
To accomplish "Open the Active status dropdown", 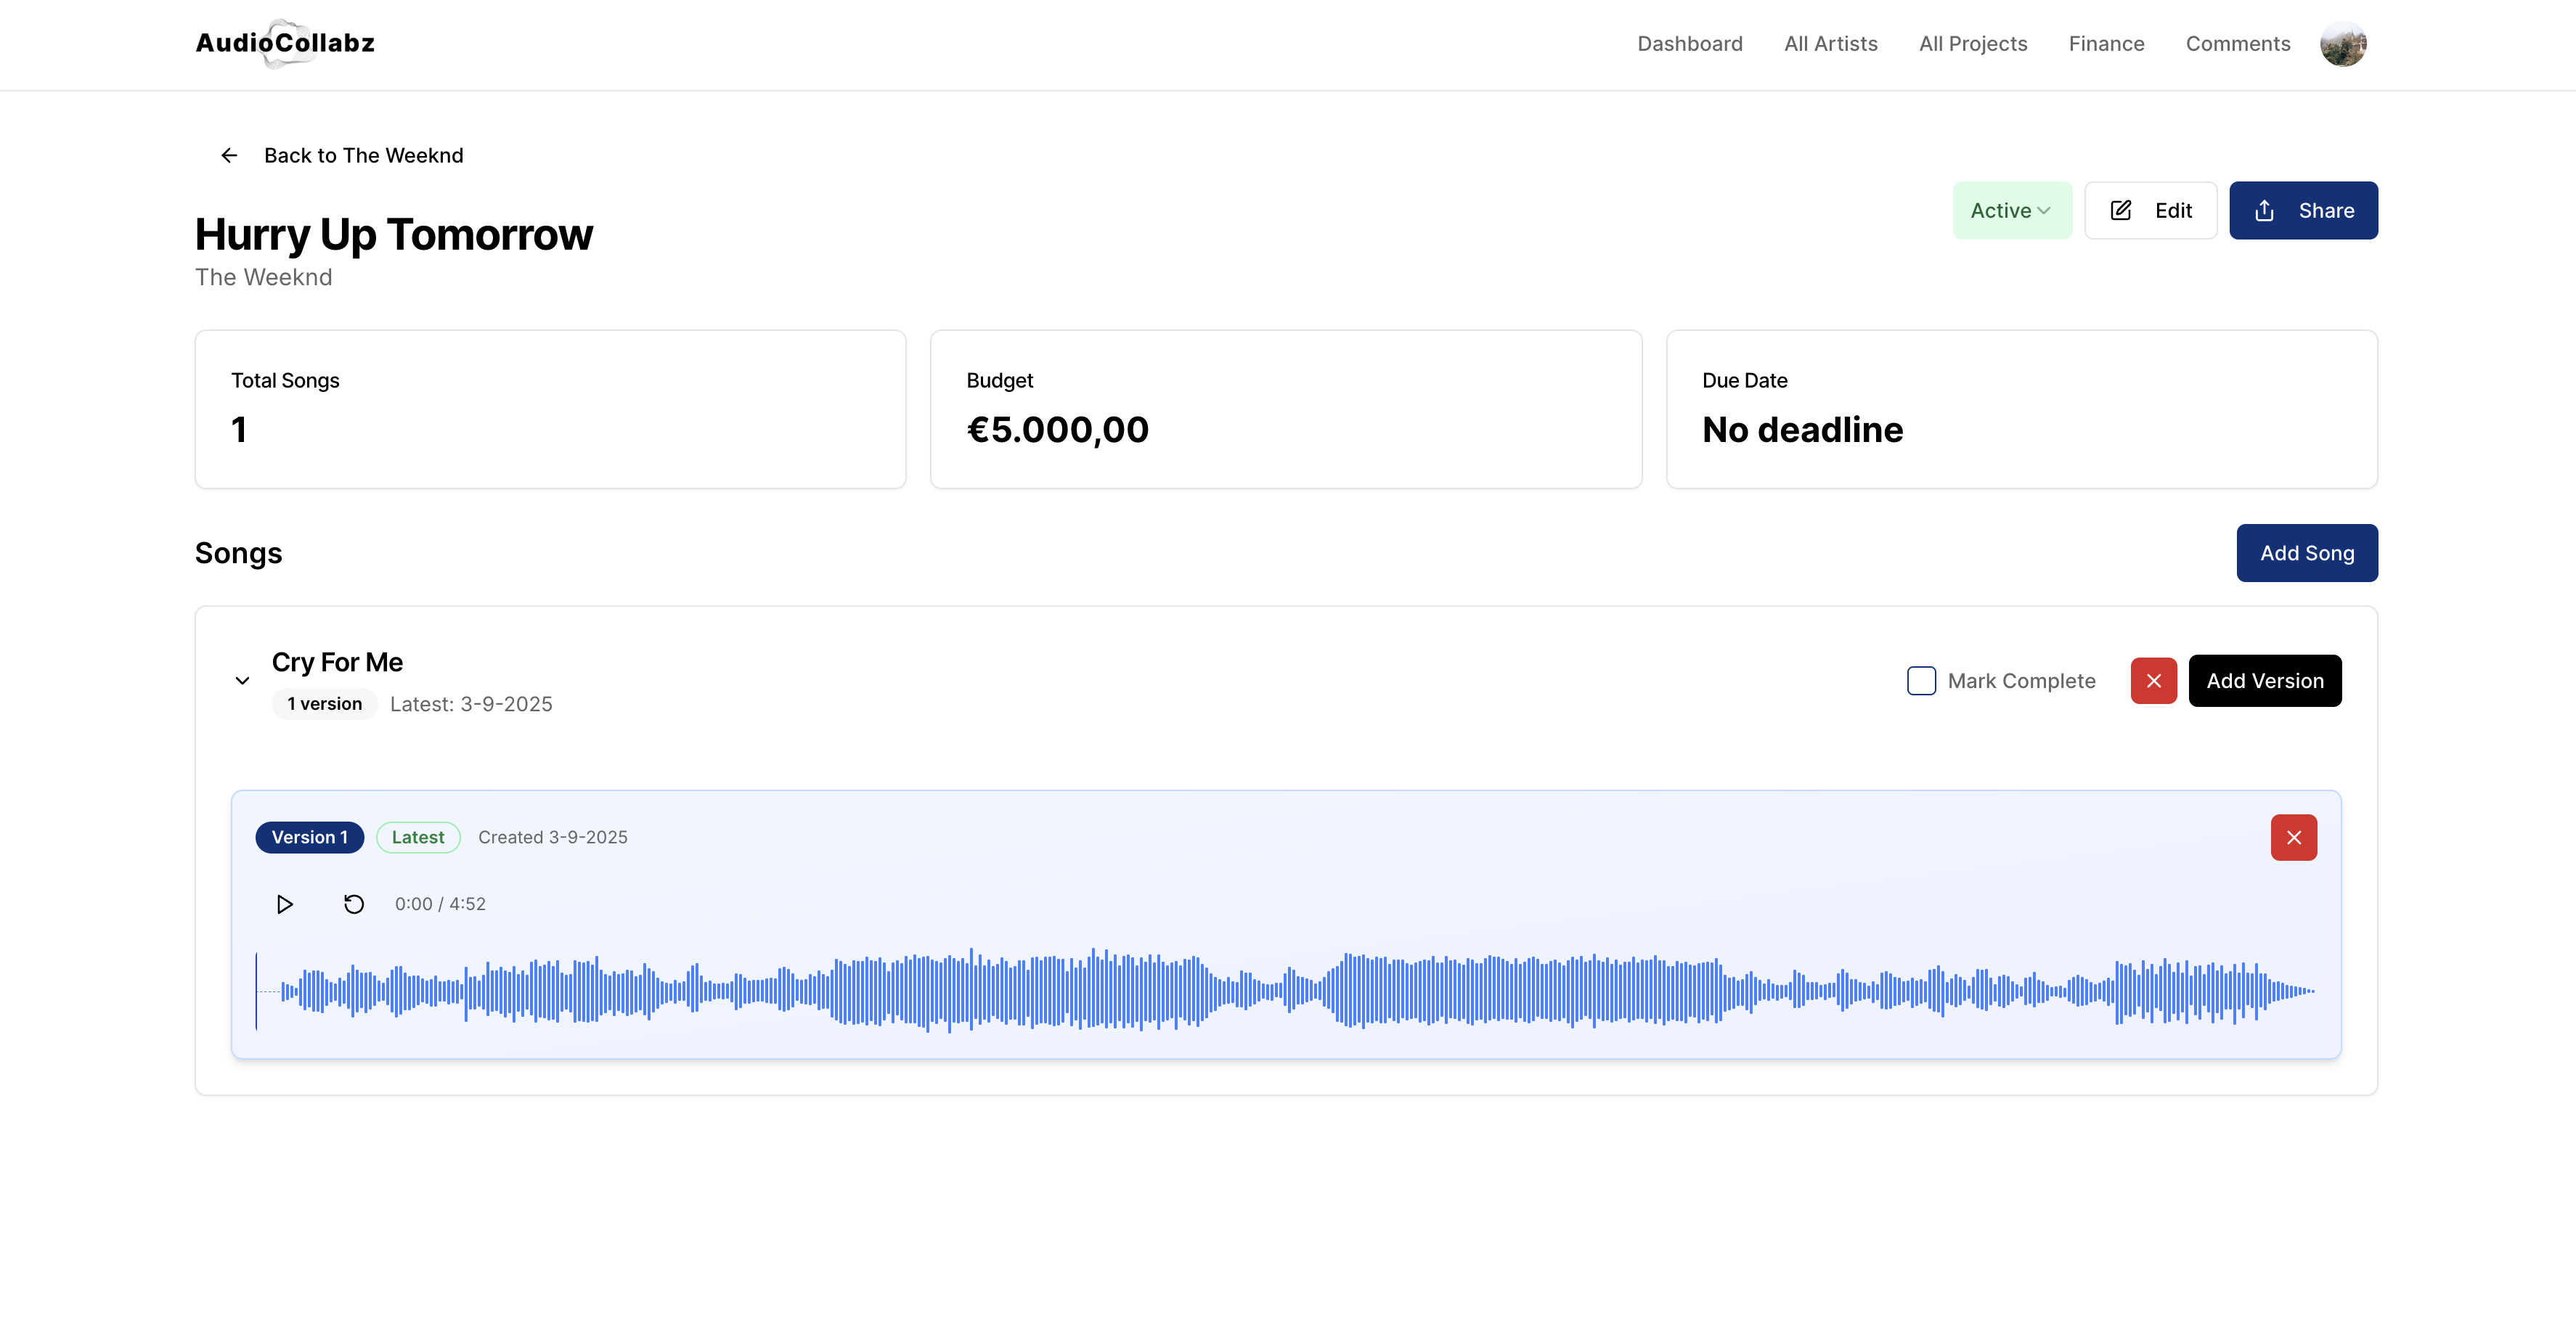I will (x=2011, y=210).
